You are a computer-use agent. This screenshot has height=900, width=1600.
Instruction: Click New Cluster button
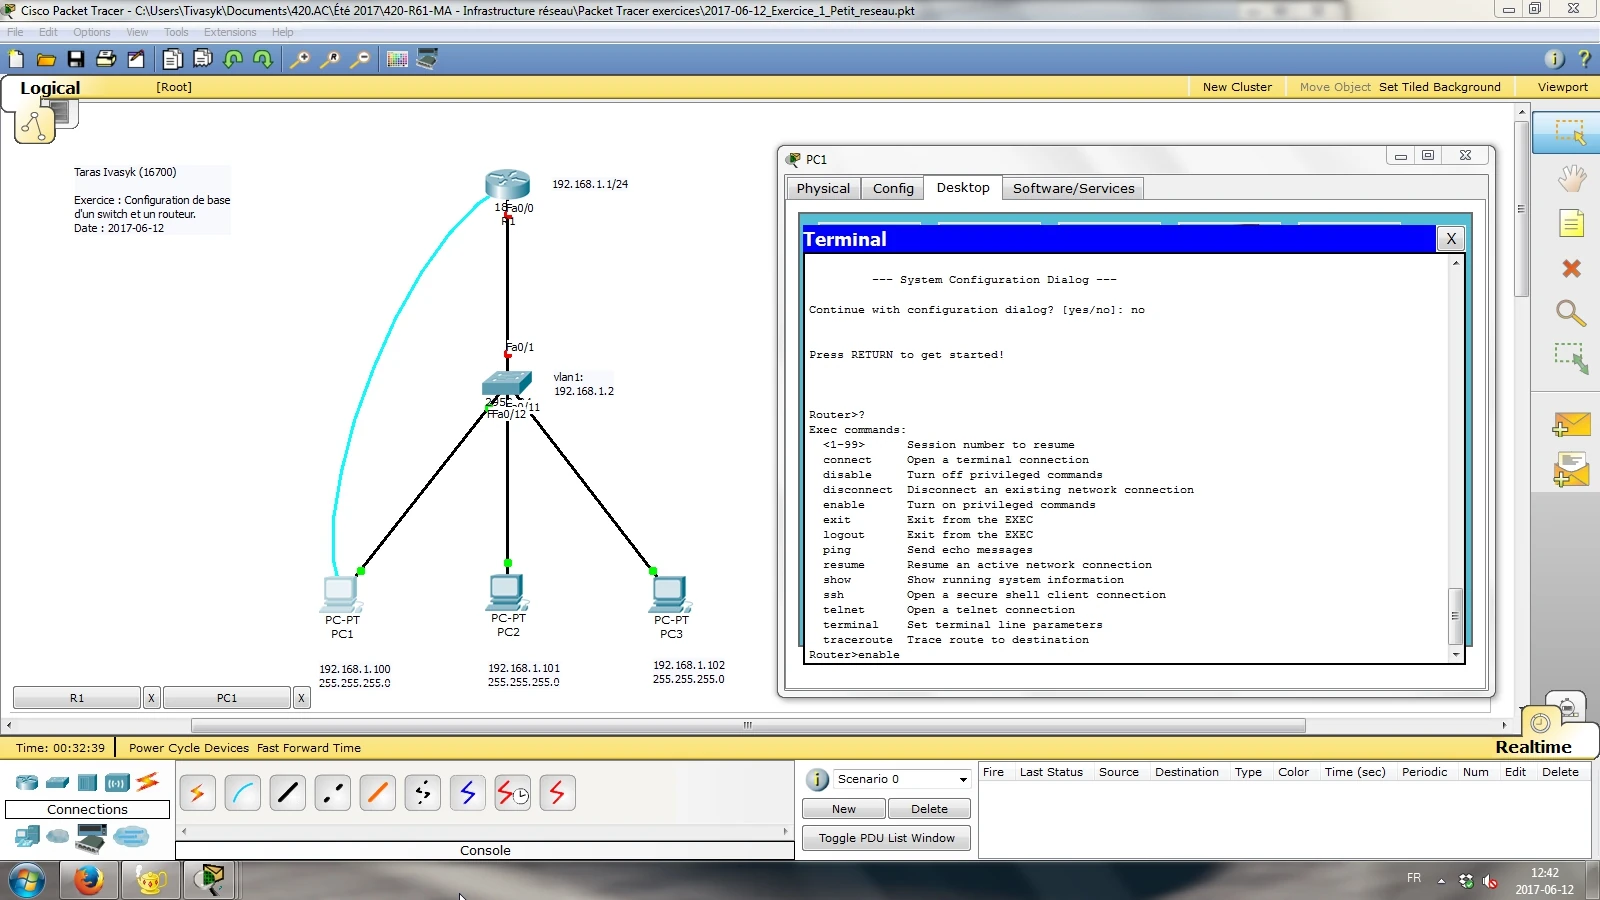click(x=1237, y=87)
